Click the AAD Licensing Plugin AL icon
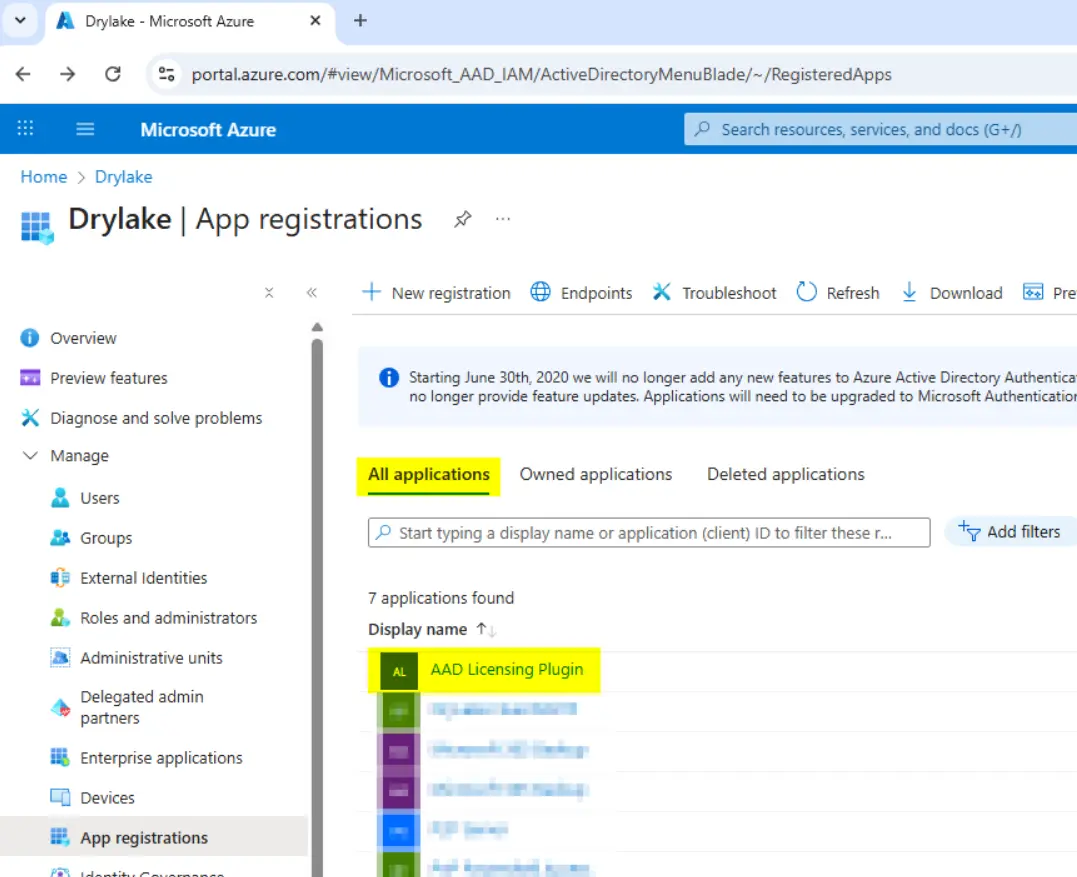 coord(399,671)
